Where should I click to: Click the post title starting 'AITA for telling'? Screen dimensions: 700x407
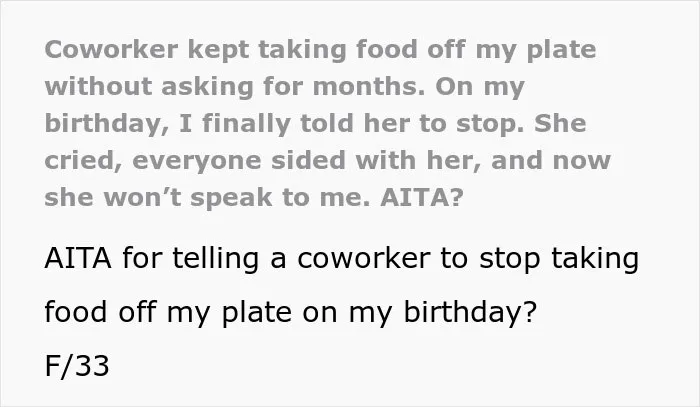[x=342, y=285]
